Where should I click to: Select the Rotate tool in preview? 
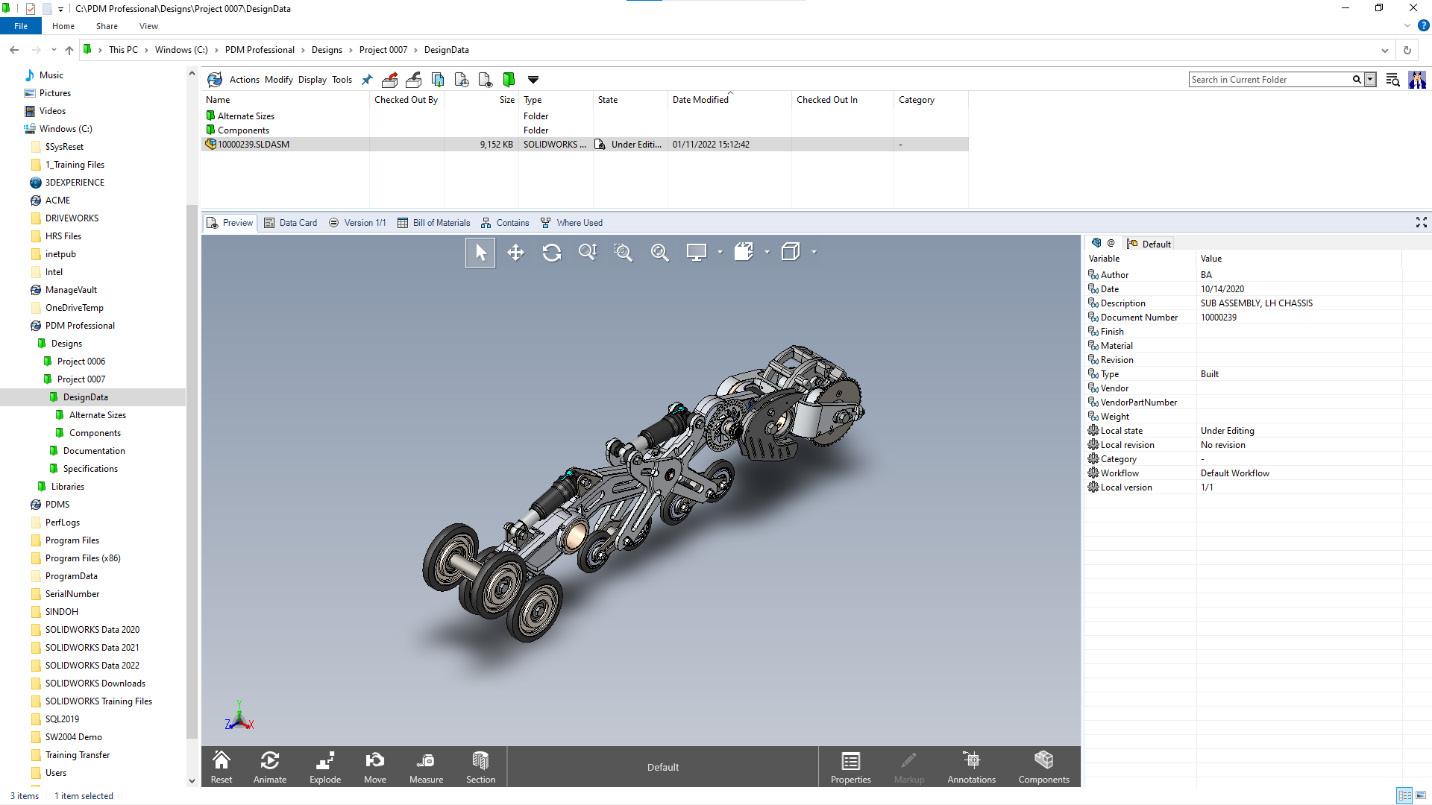click(x=552, y=253)
